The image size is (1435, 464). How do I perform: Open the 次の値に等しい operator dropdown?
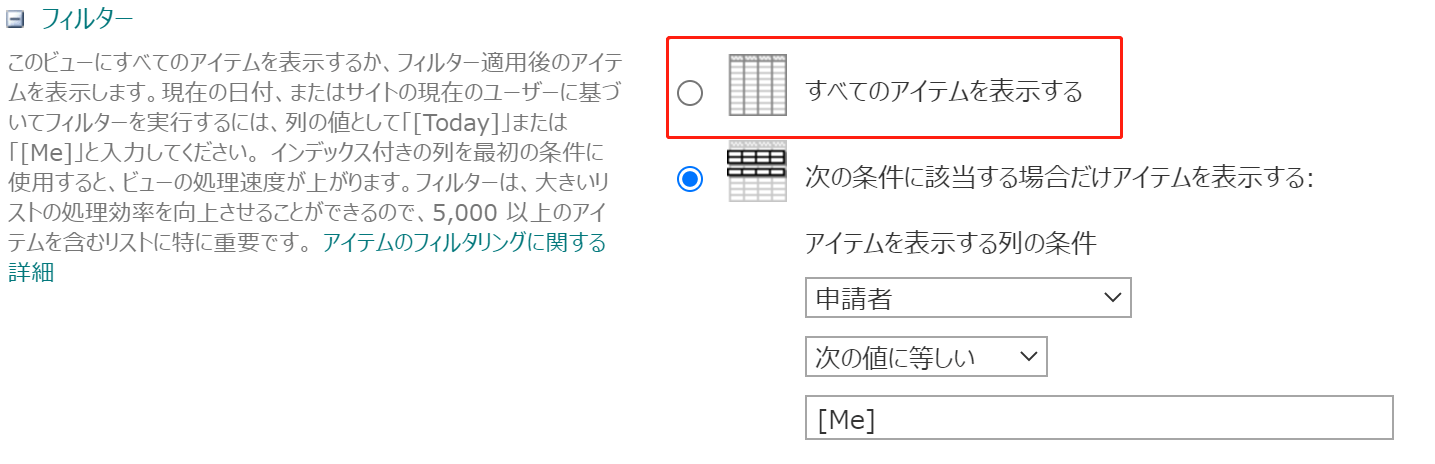pyautogui.click(x=925, y=357)
